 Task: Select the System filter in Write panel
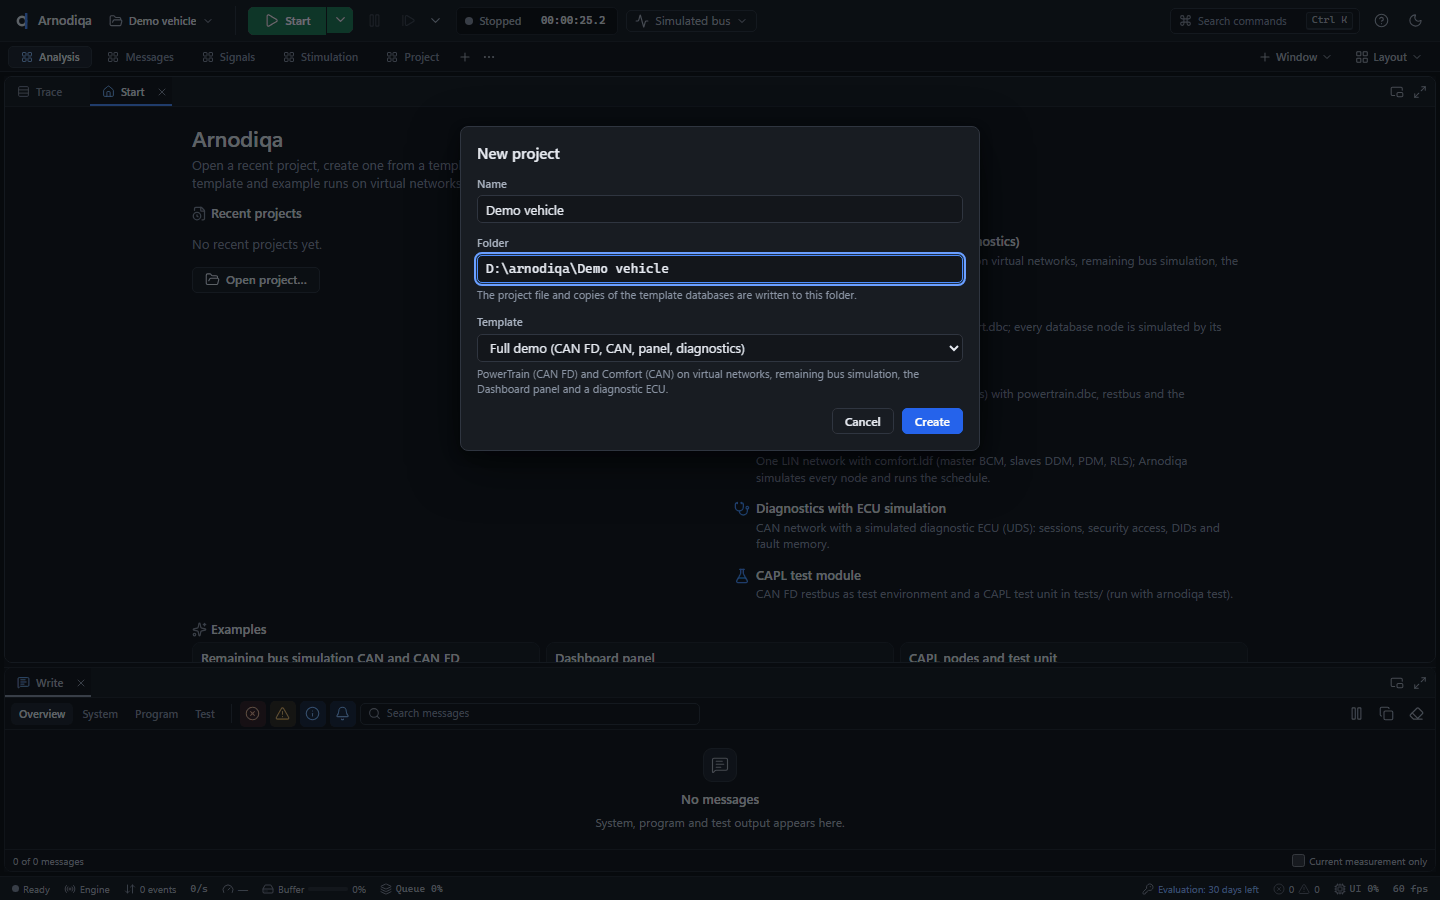point(100,714)
